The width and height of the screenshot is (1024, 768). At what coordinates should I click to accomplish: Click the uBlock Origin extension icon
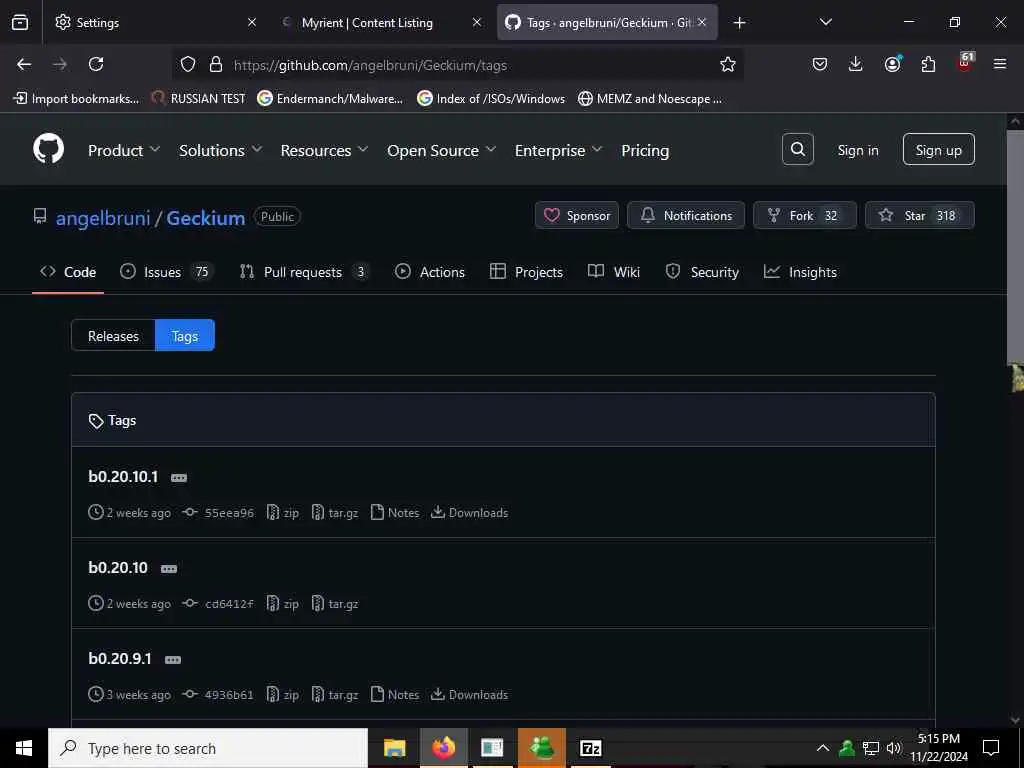click(x=965, y=62)
